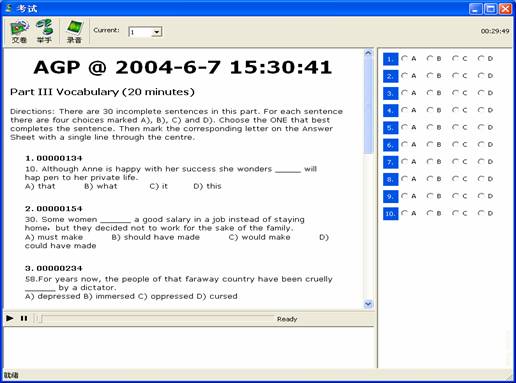Jump to question 5 number button
This screenshot has width=516, height=383.
[x=390, y=128]
